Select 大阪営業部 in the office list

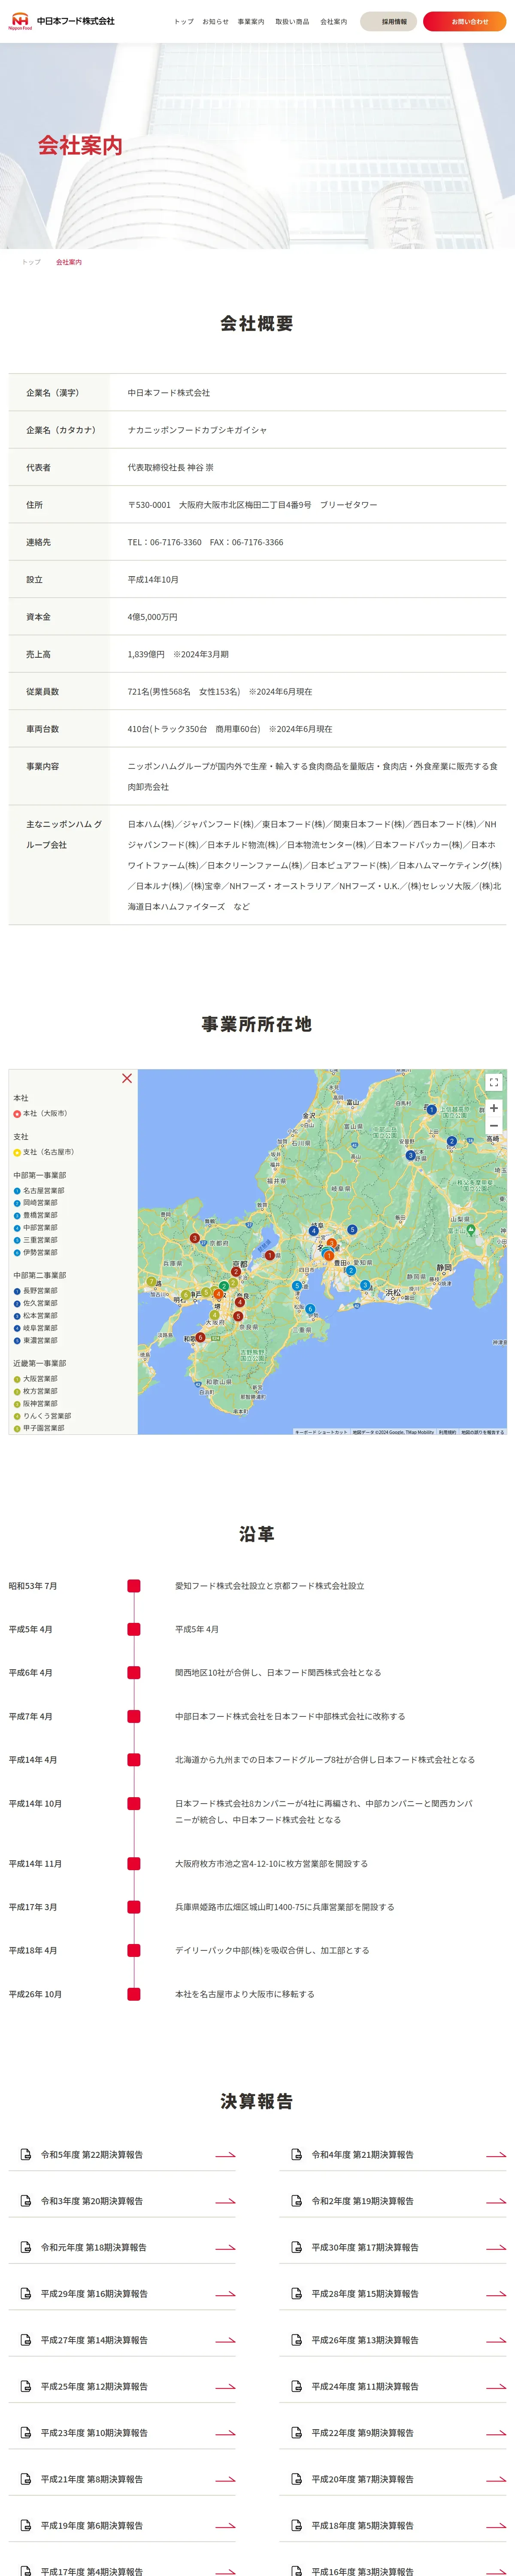click(x=35, y=1379)
